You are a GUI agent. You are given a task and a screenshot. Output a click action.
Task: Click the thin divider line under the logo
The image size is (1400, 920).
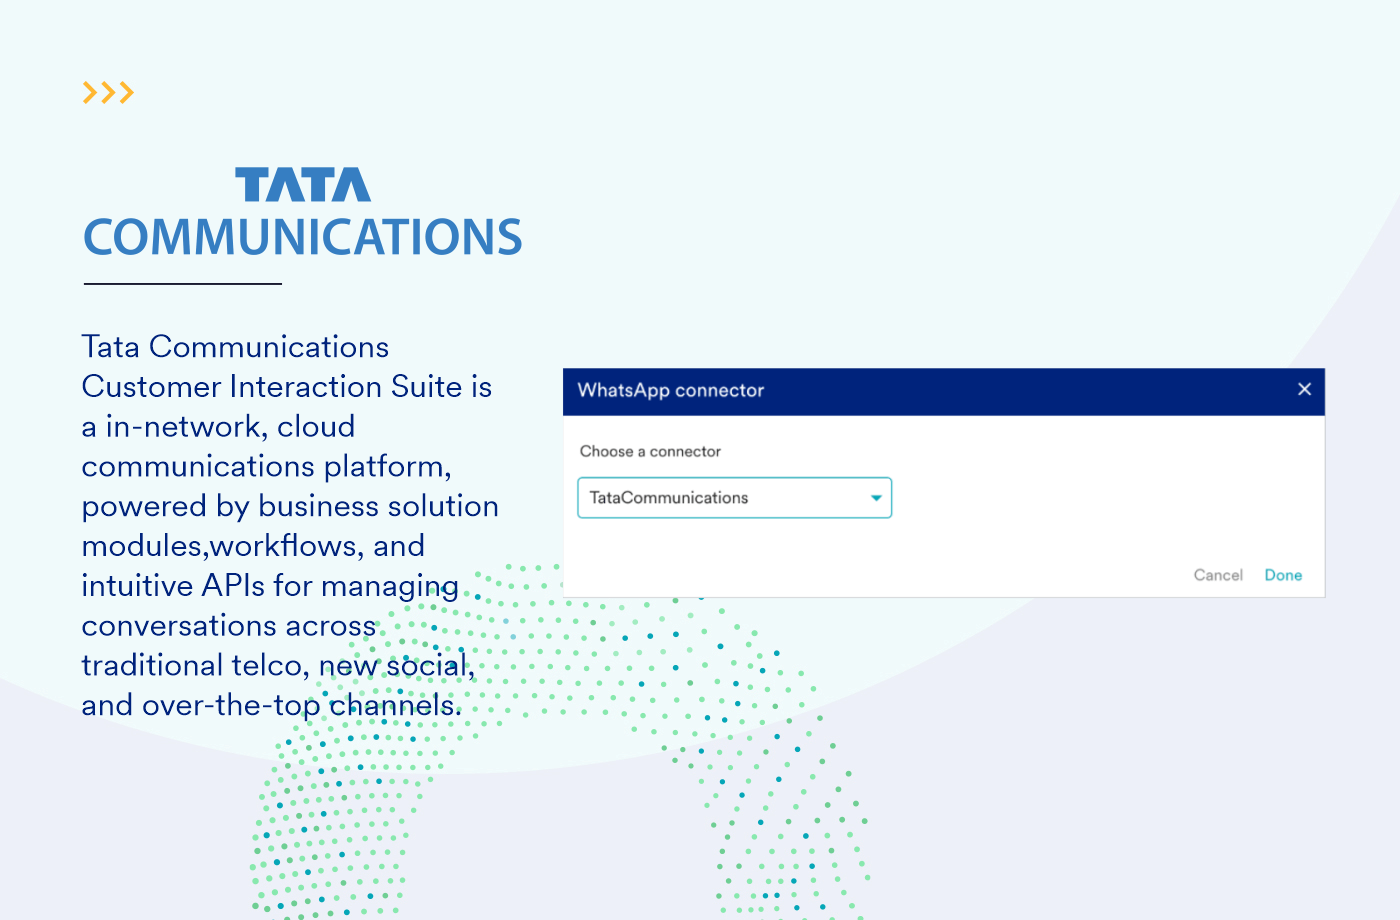click(x=183, y=284)
